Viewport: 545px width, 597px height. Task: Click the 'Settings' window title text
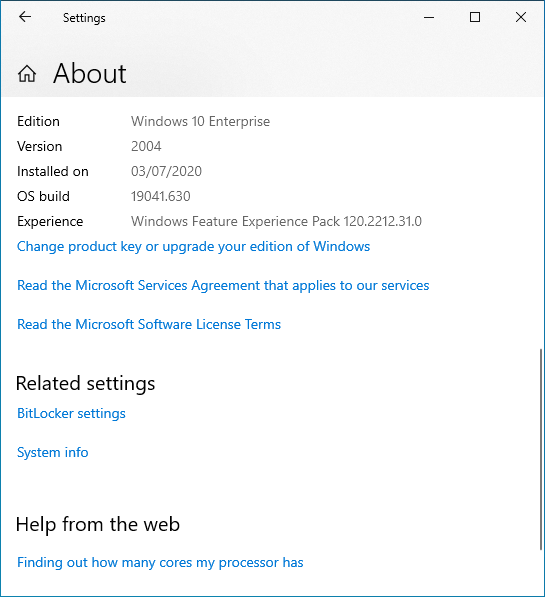coord(84,18)
